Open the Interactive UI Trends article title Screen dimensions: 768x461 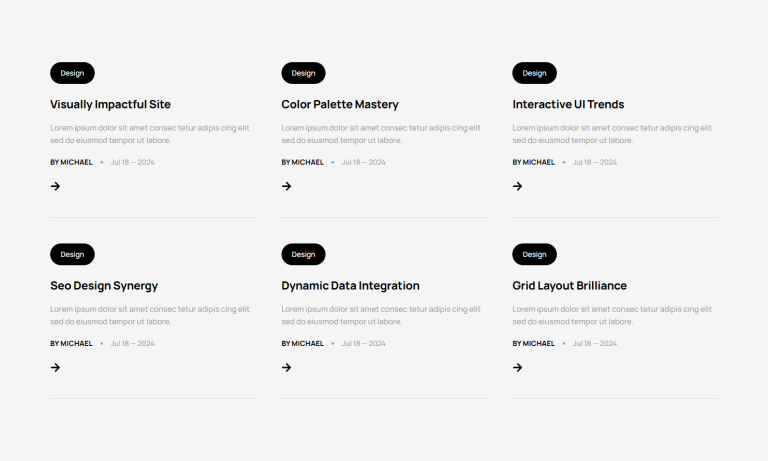click(x=568, y=104)
